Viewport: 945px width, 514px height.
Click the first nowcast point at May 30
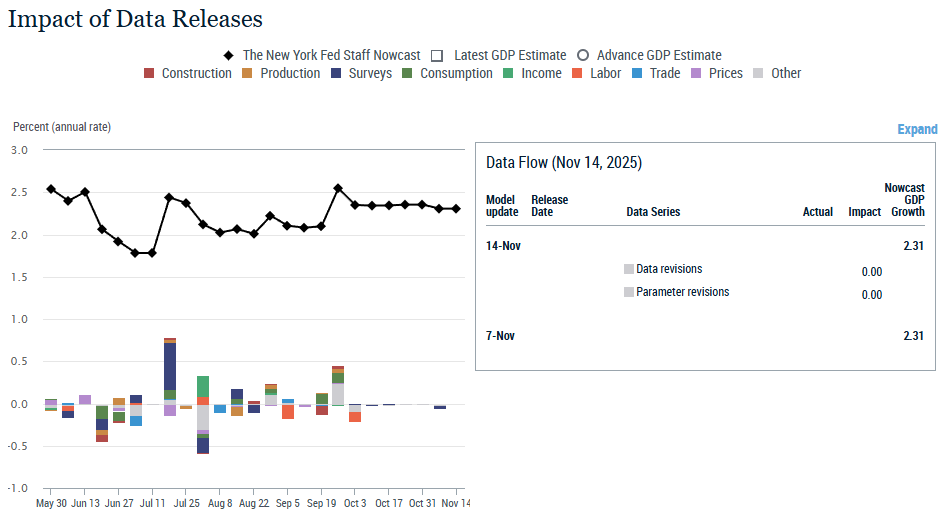51,189
